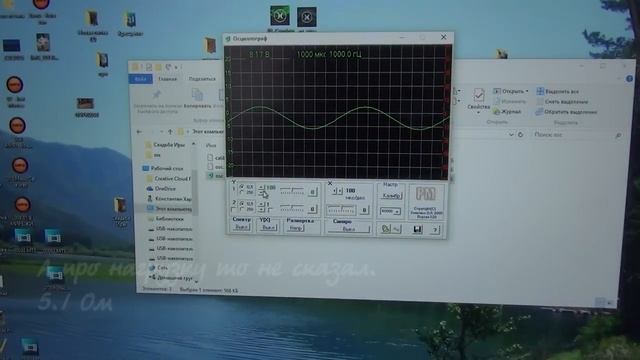Image resolution: width=640 pixels, height=360 pixels.
Task: Click the Обратить выделение icon in Explorer
Action: [540, 111]
